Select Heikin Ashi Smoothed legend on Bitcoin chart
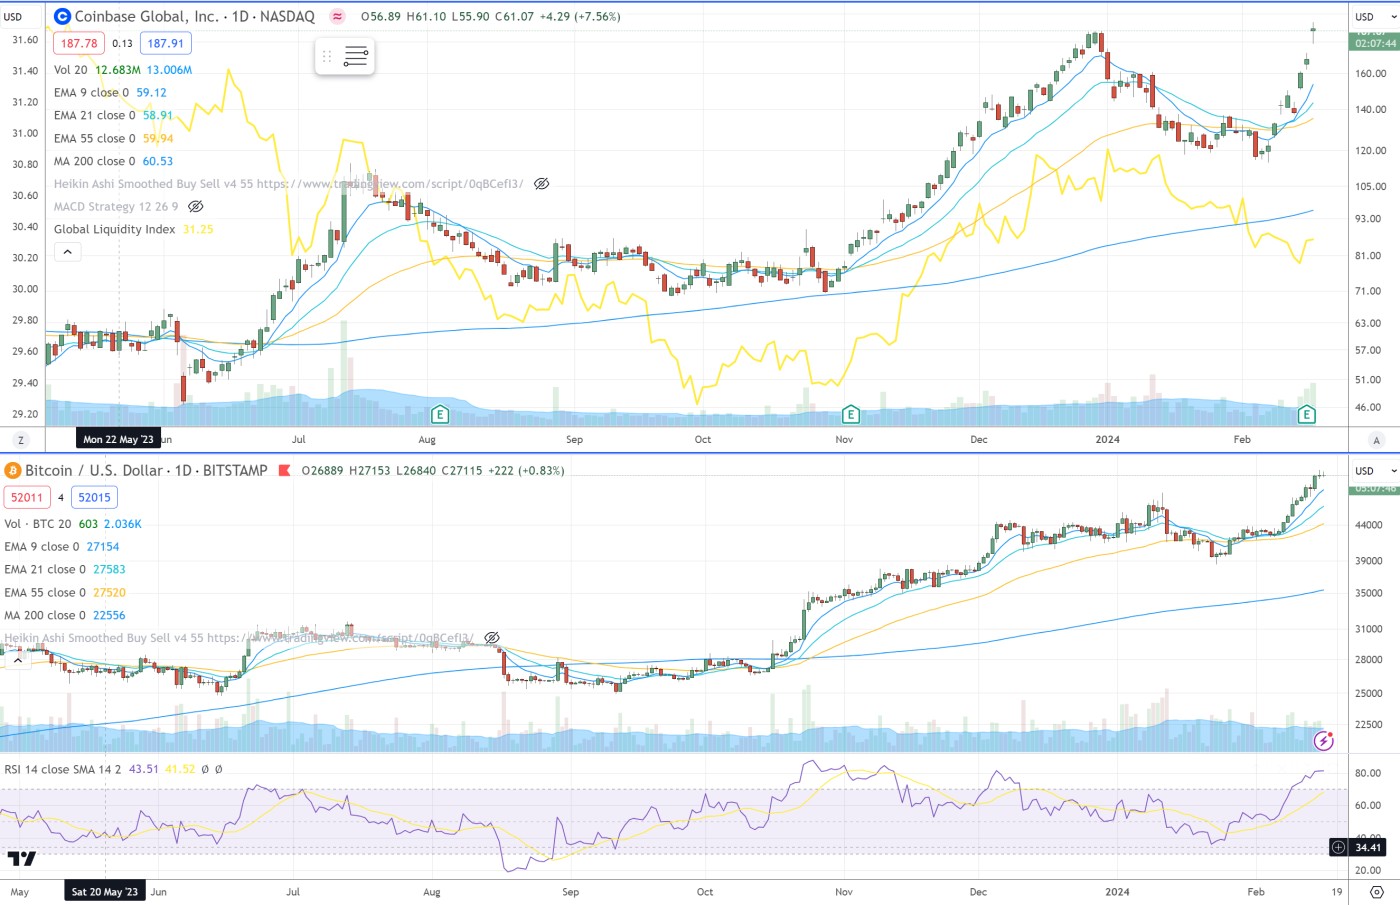The height and width of the screenshot is (905, 1400). tap(239, 638)
